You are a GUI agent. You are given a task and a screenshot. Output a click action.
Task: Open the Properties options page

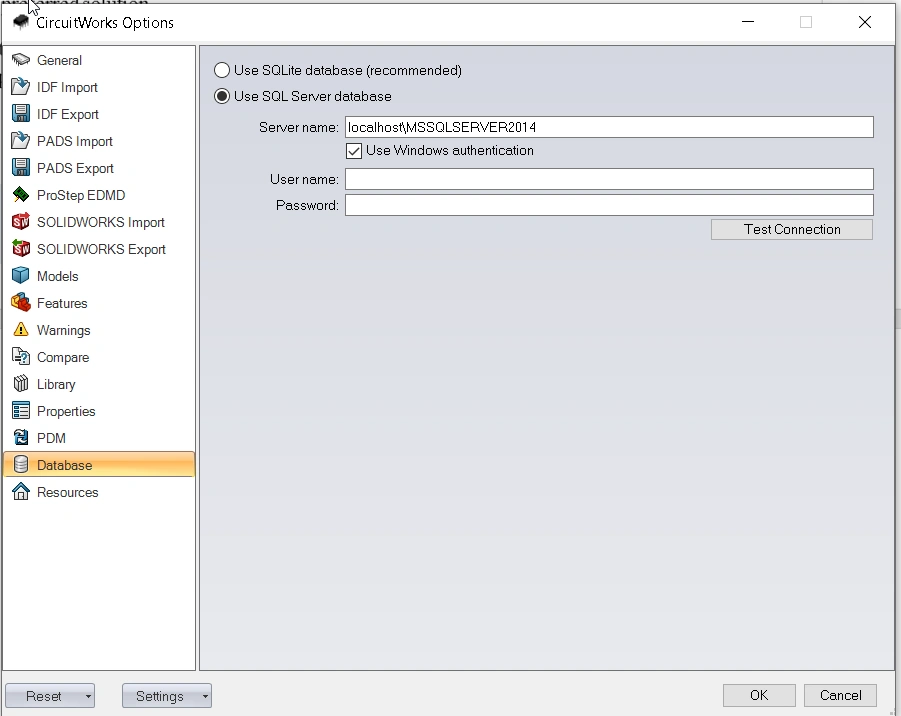pos(99,411)
